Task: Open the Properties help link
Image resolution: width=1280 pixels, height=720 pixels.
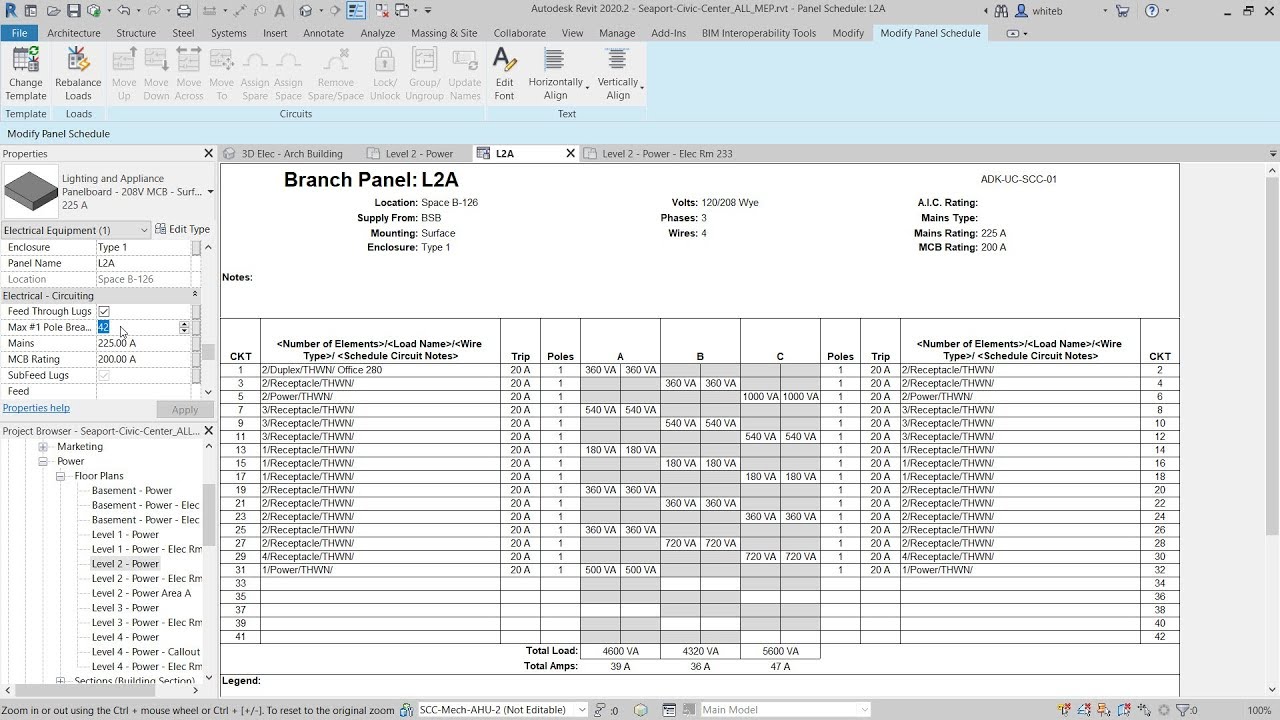Action: 36,408
